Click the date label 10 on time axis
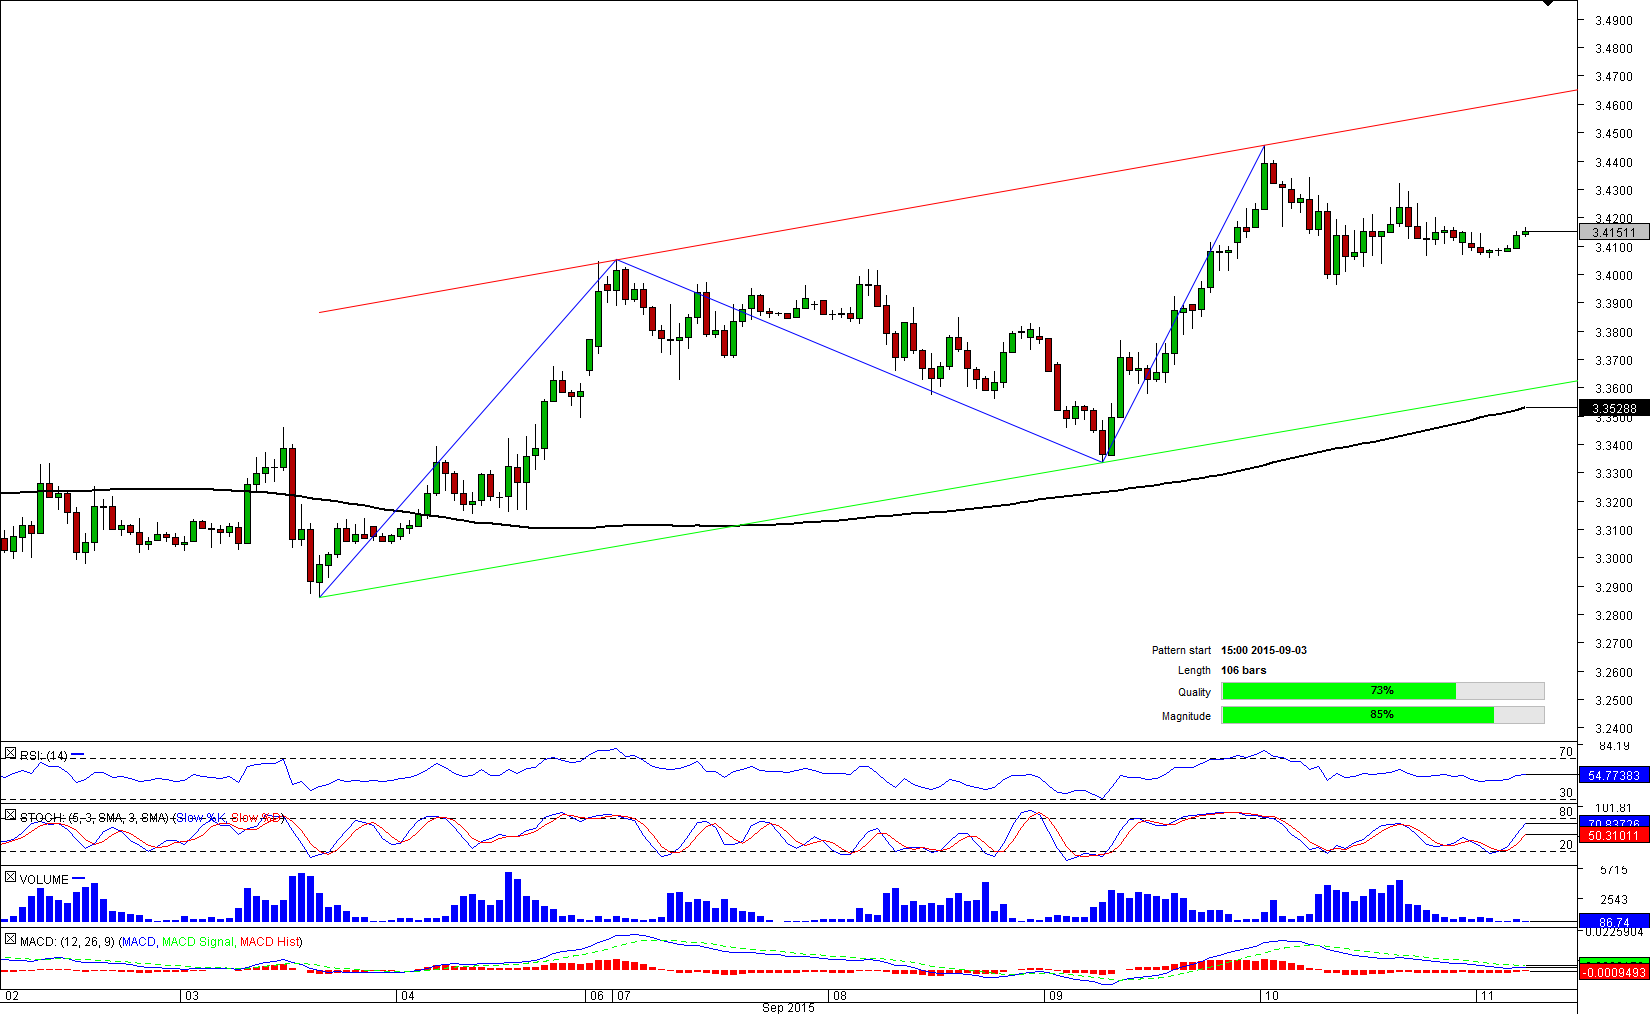The height and width of the screenshot is (1014, 1651). [1271, 996]
